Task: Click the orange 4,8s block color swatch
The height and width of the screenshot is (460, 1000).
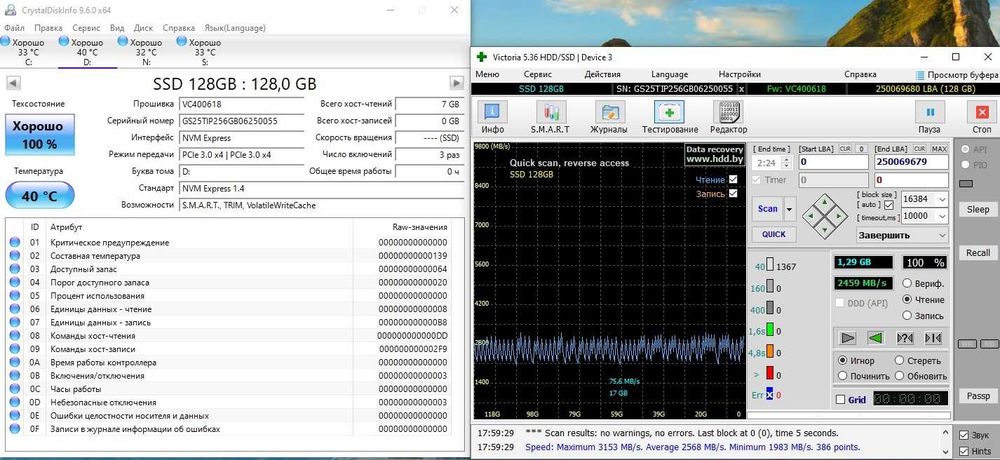Action: click(770, 352)
